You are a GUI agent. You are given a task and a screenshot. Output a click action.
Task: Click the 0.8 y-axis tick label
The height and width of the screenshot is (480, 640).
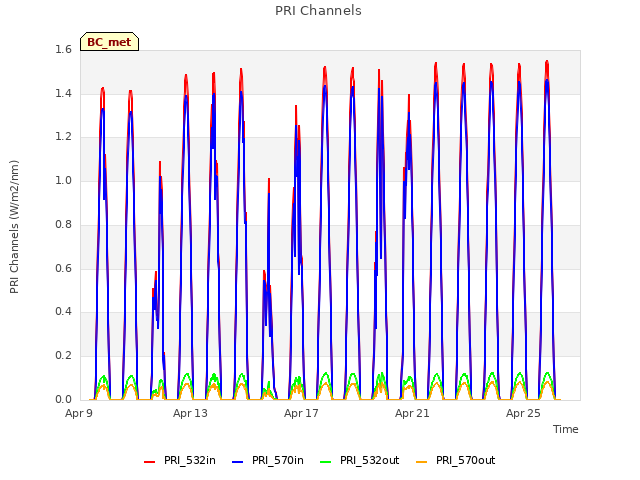63,224
